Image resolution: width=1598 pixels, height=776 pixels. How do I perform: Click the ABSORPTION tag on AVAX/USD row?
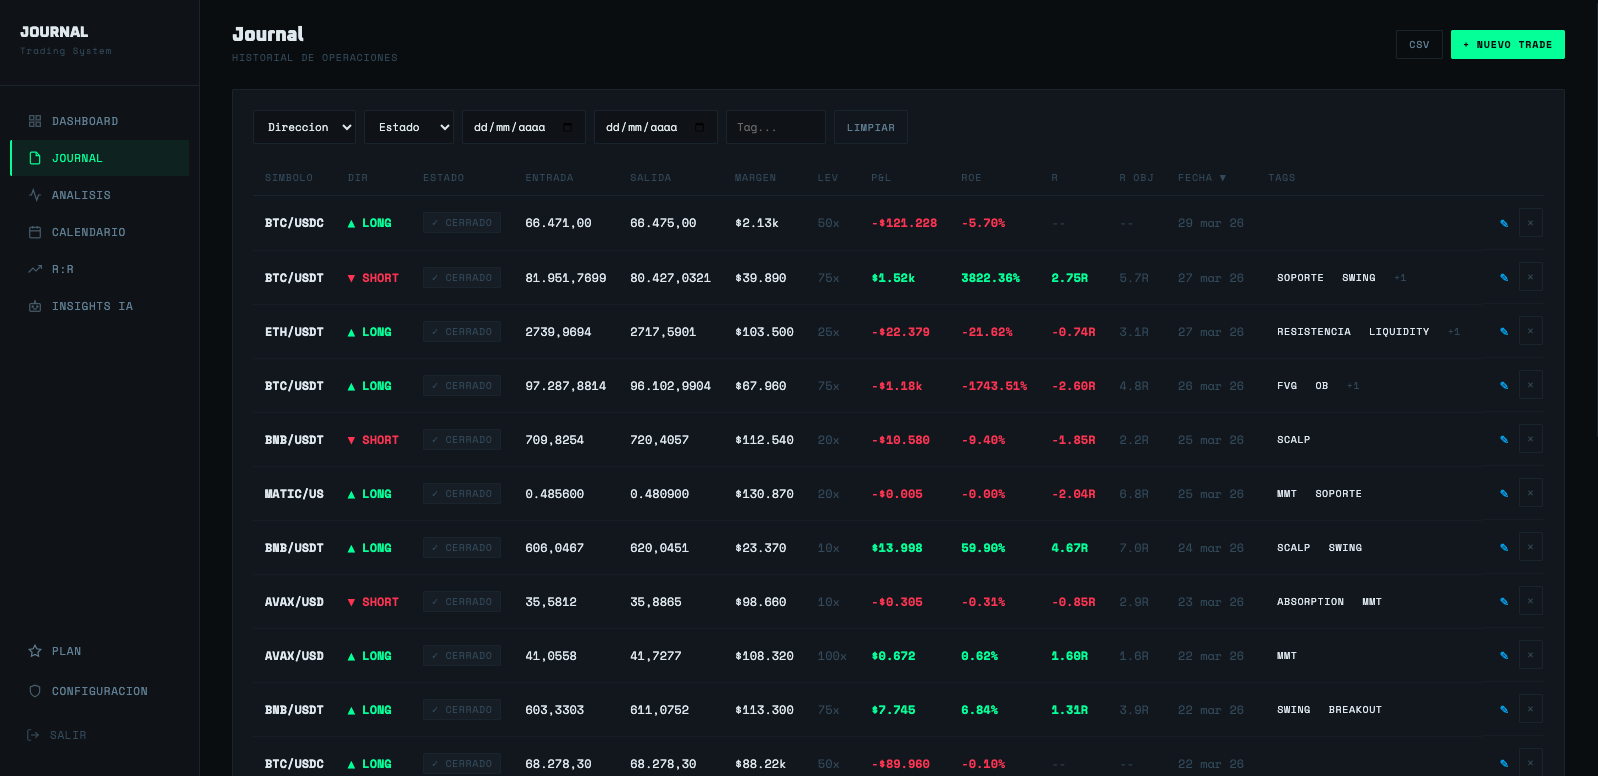pos(1310,601)
